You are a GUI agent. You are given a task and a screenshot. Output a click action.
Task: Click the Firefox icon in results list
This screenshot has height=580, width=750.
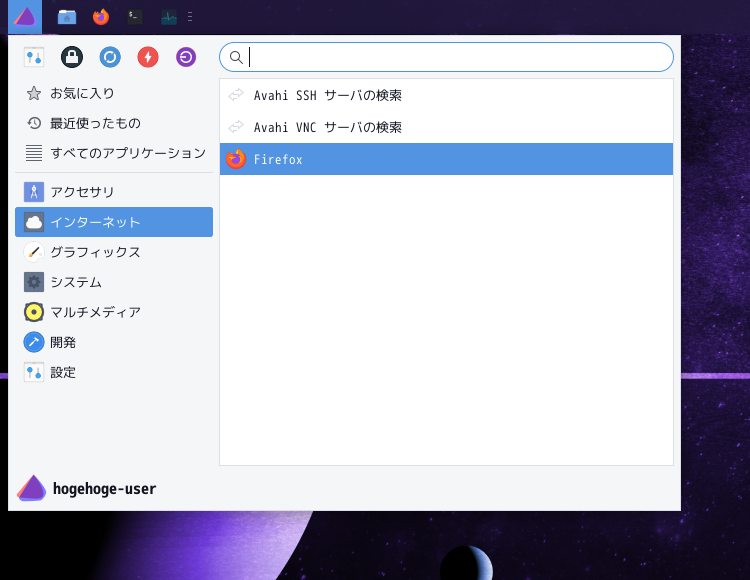tap(236, 159)
